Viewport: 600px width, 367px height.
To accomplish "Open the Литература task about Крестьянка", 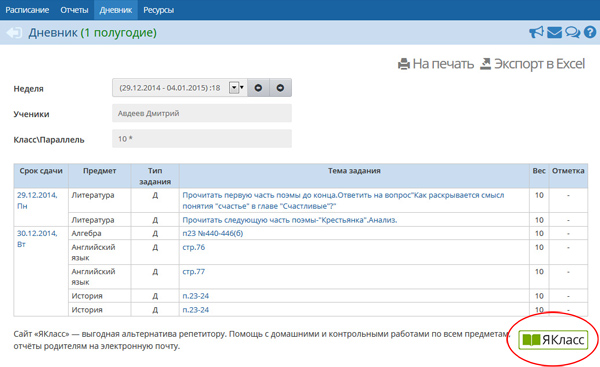I will click(x=290, y=220).
